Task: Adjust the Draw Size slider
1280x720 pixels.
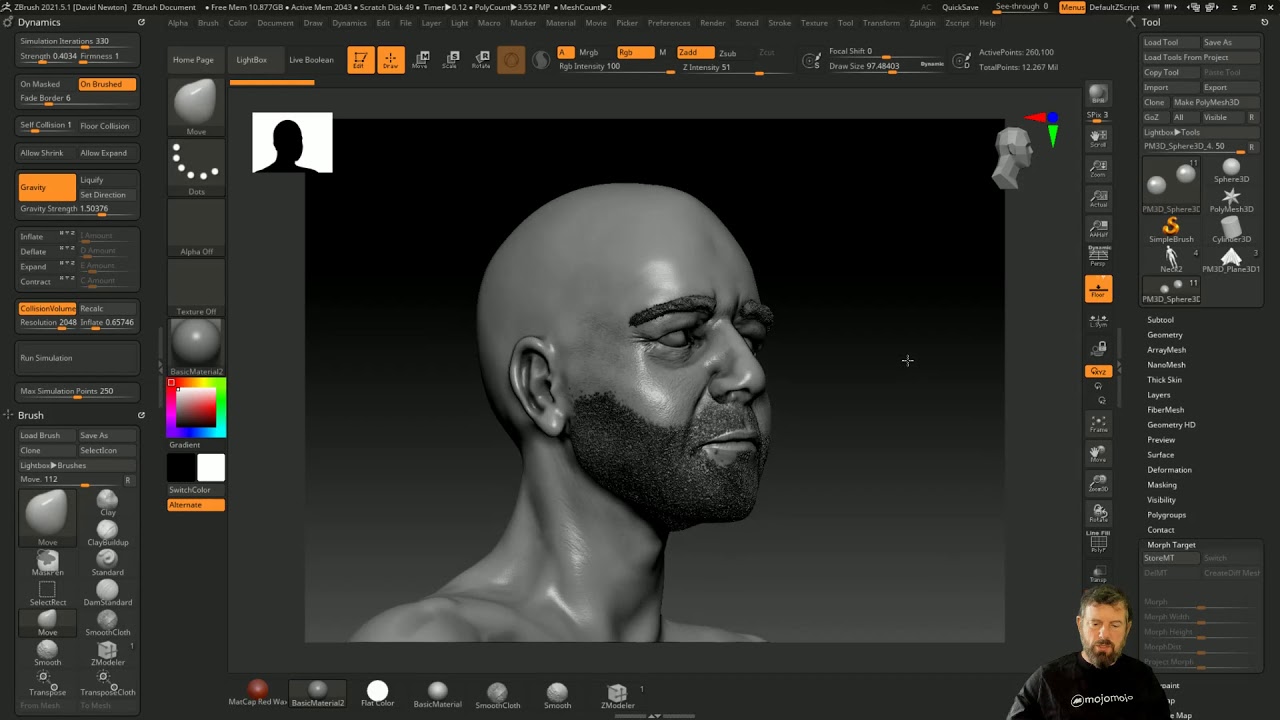Action: click(886, 66)
